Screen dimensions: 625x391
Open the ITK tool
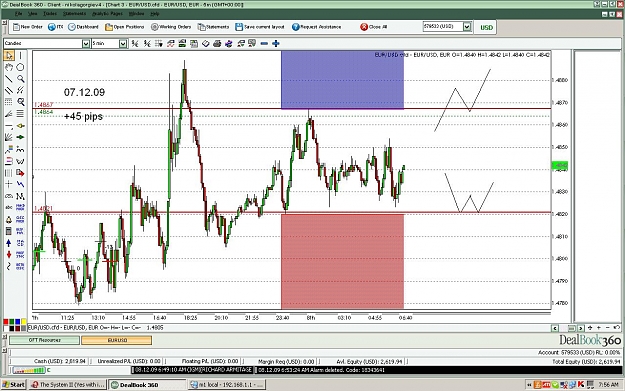click(55, 27)
